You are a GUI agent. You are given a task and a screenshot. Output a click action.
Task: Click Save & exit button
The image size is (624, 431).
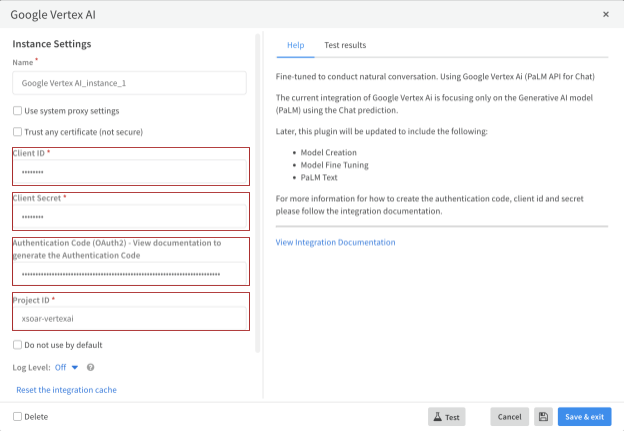click(x=584, y=417)
